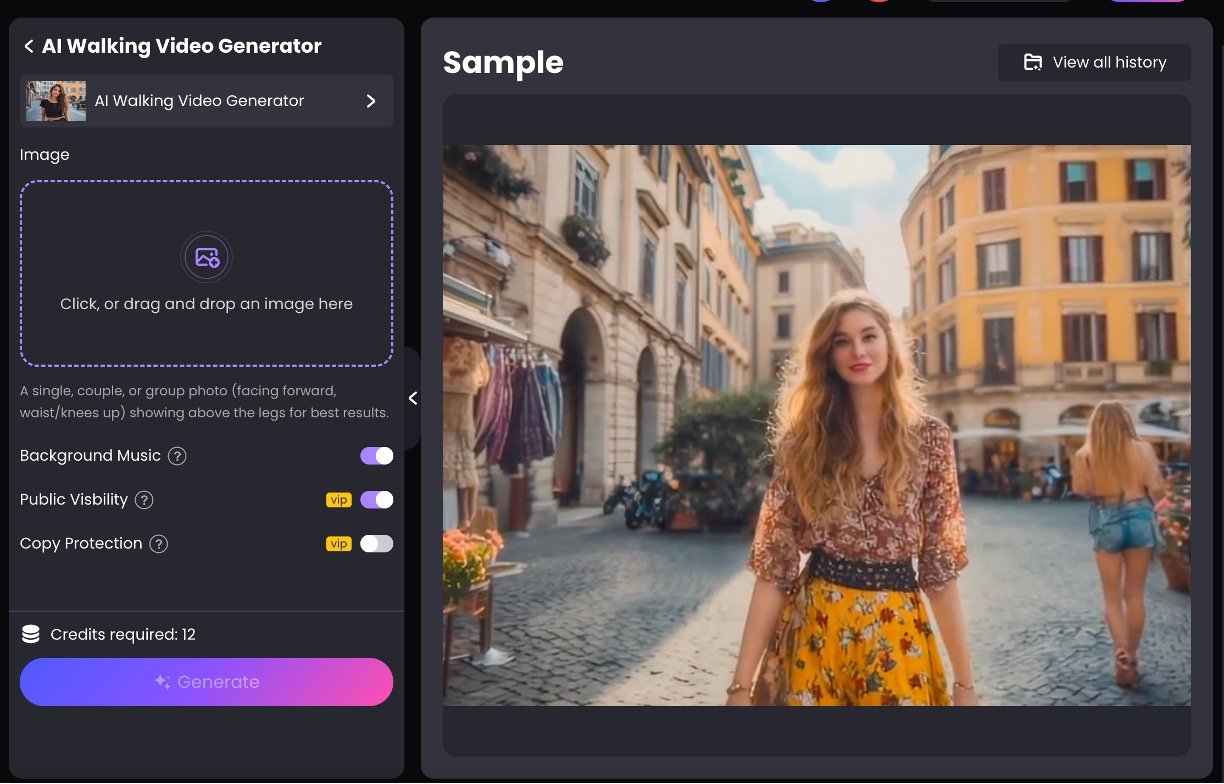Click the vip badge next to Public Visibility
The width and height of the screenshot is (1224, 784).
point(339,500)
